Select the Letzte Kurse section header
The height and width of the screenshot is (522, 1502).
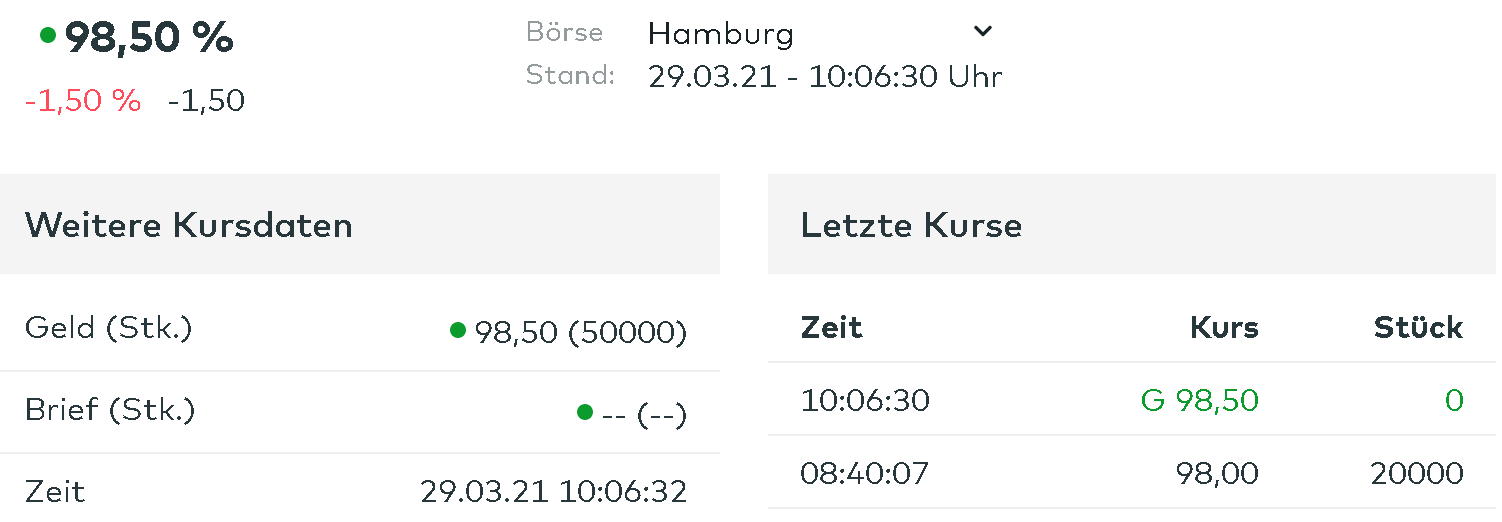point(911,225)
